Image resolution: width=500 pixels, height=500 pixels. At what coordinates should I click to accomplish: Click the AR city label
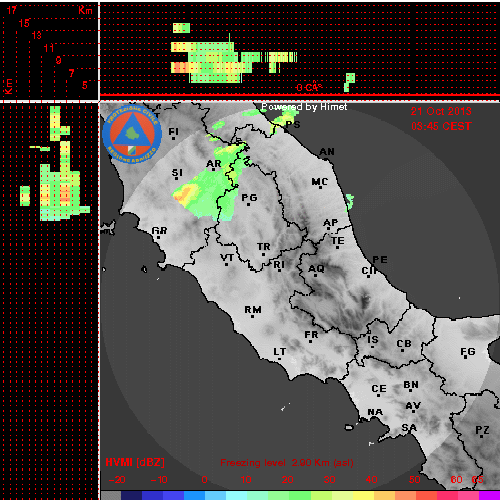[x=214, y=164]
